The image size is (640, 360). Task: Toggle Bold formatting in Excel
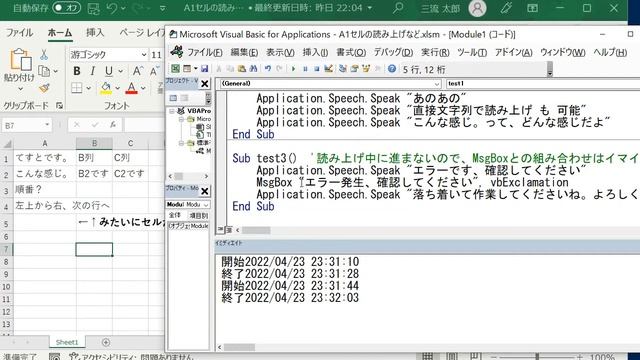coord(77,71)
